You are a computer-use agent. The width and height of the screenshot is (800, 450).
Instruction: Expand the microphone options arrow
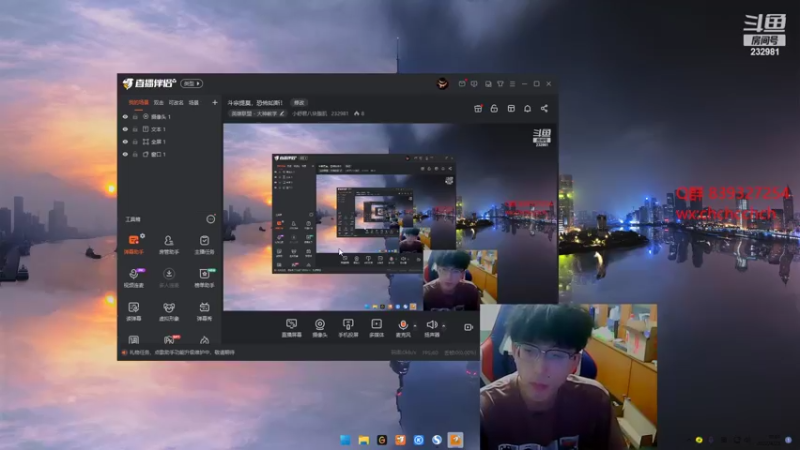tap(415, 326)
